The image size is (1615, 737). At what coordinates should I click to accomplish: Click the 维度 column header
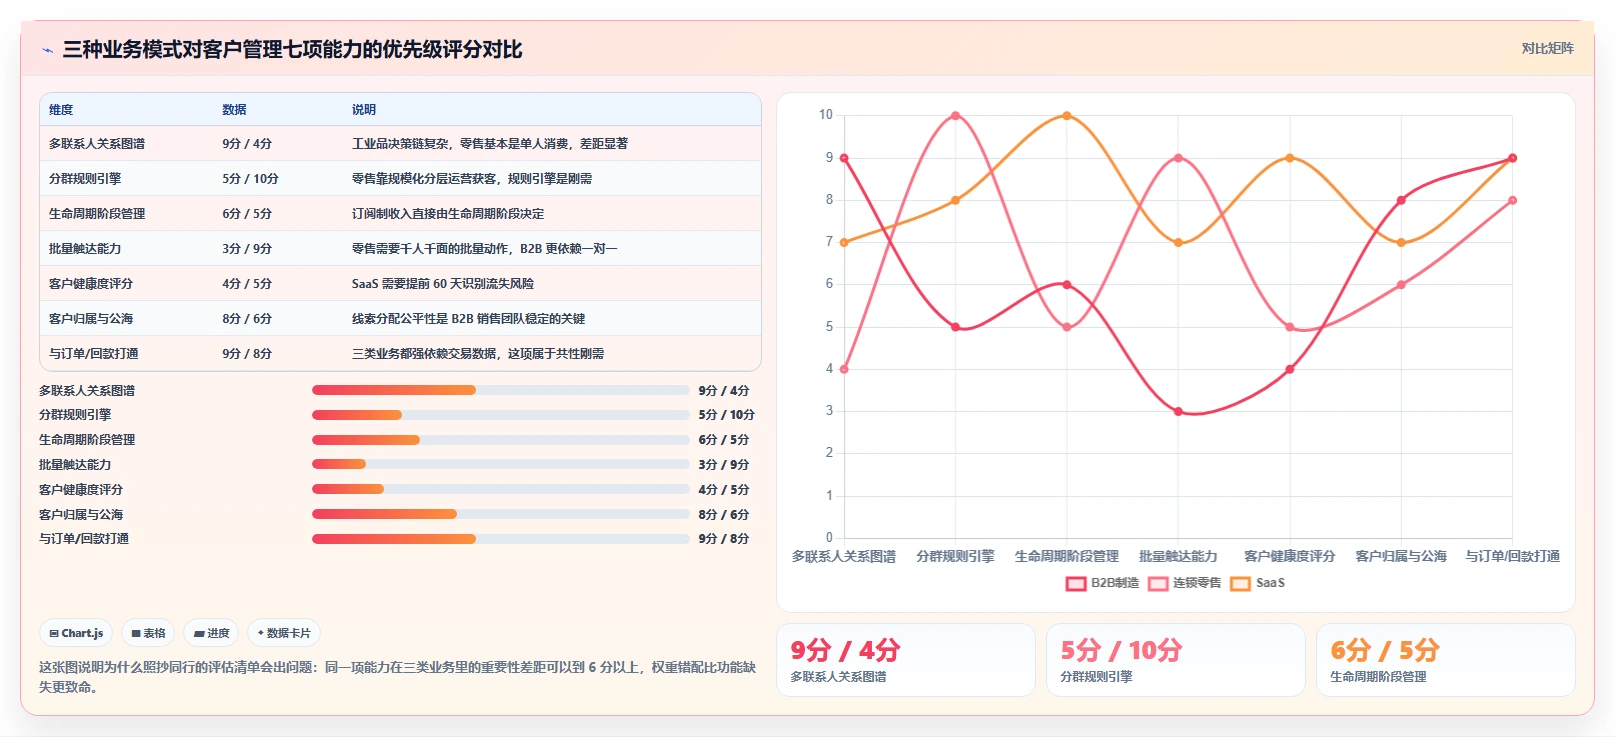click(61, 110)
